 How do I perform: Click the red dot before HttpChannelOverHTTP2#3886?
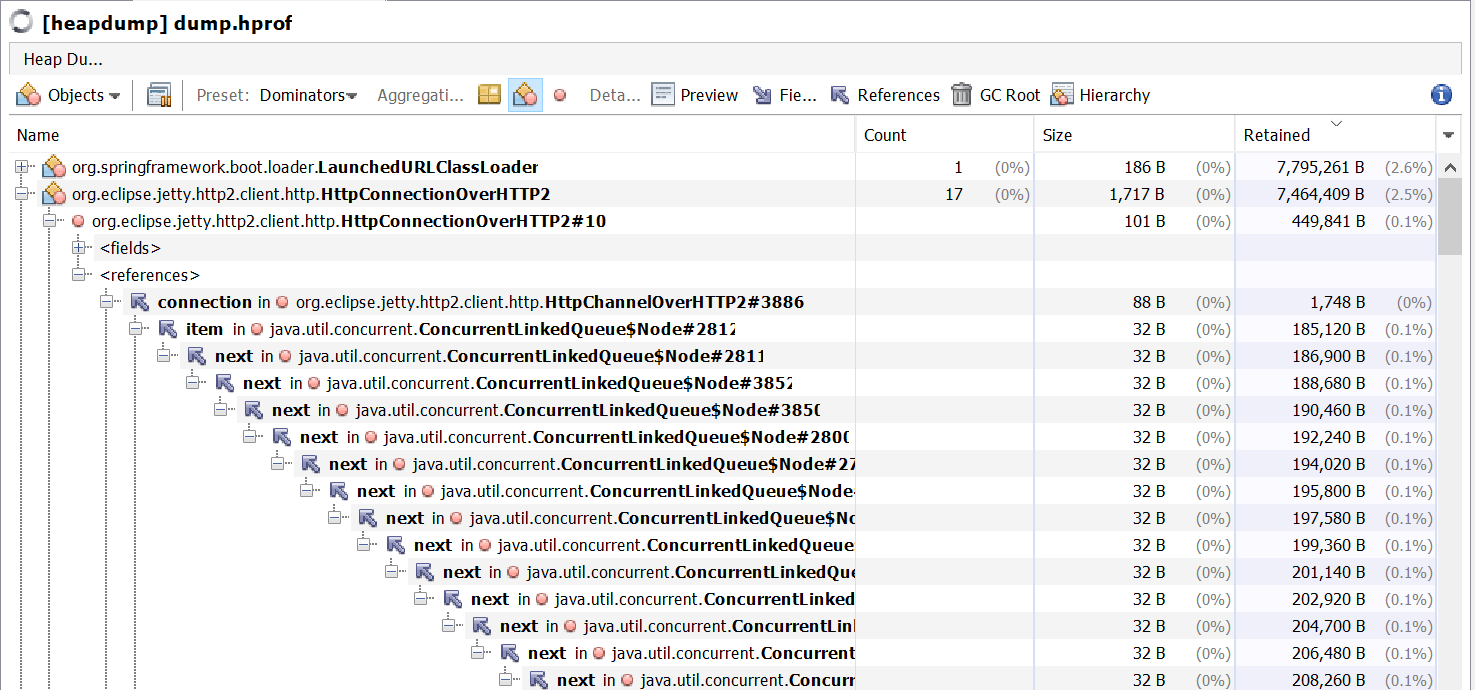point(282,303)
